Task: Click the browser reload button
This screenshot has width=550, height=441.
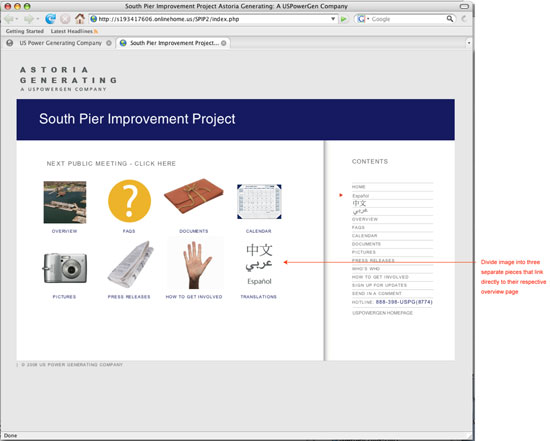Action: 51,19
